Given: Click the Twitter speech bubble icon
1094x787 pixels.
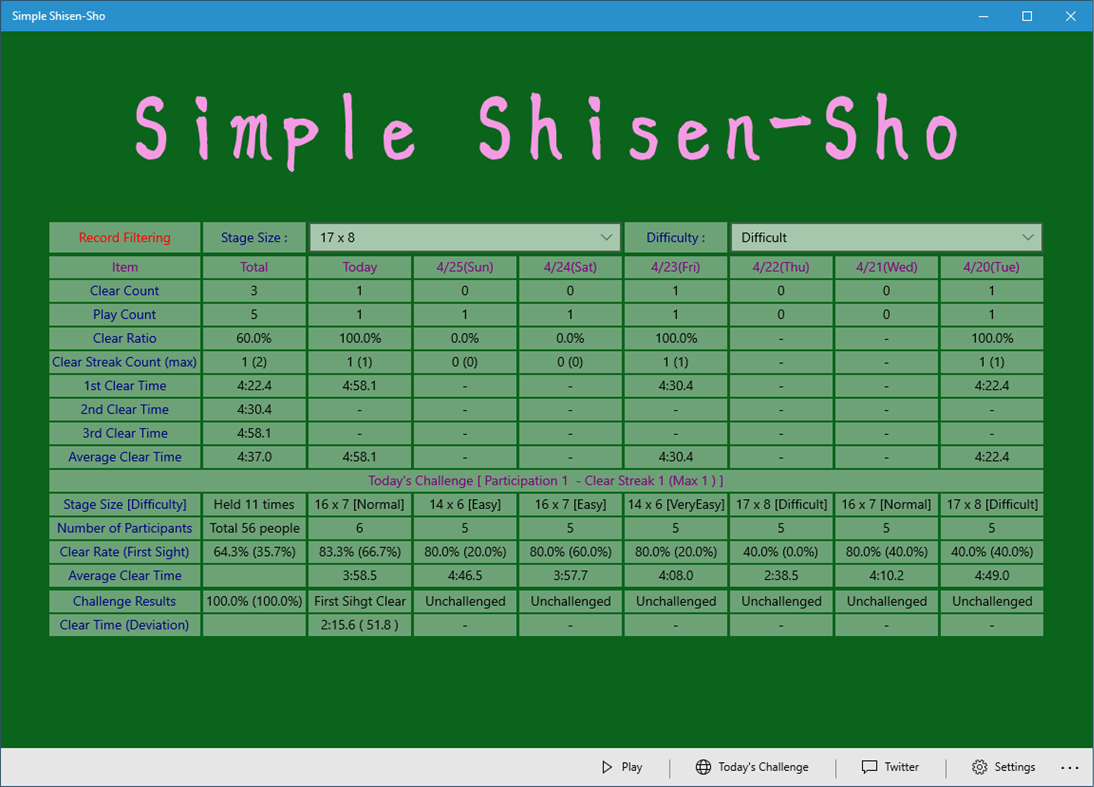Looking at the screenshot, I should [868, 767].
